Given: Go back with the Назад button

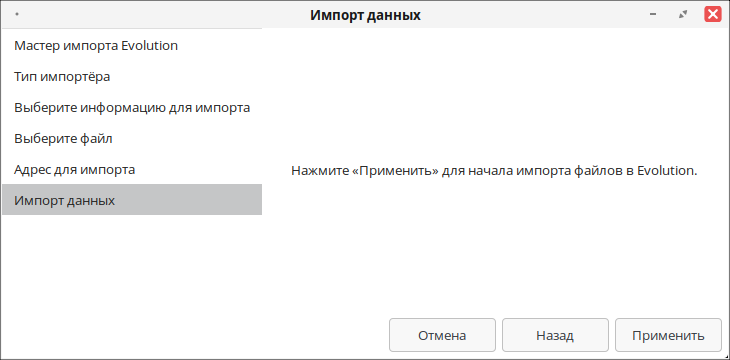Looking at the screenshot, I should (x=555, y=335).
